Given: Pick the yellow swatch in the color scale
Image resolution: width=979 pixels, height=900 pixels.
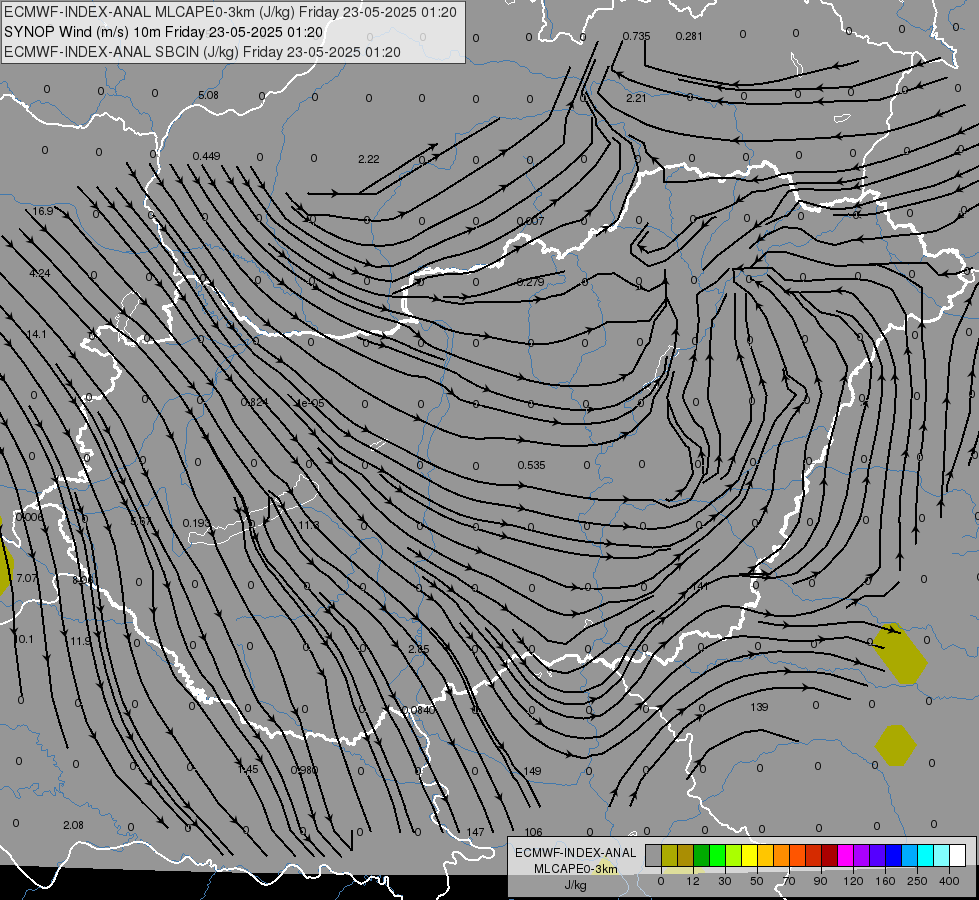Looking at the screenshot, I should point(750,856).
